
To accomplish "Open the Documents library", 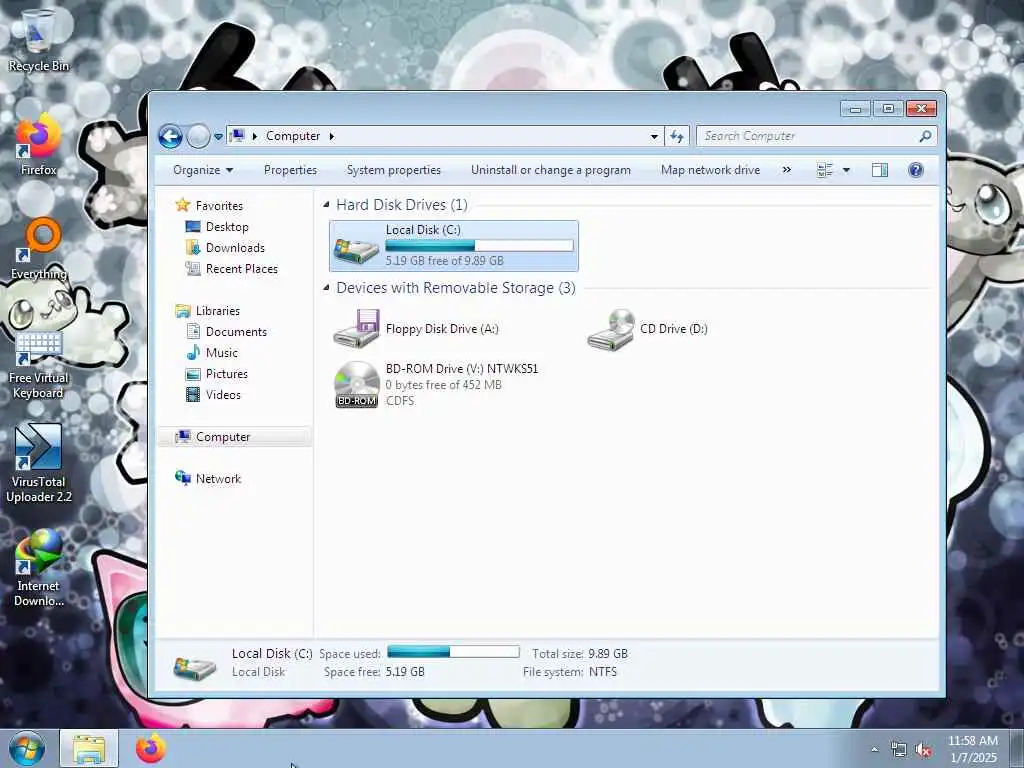I will 236,332.
